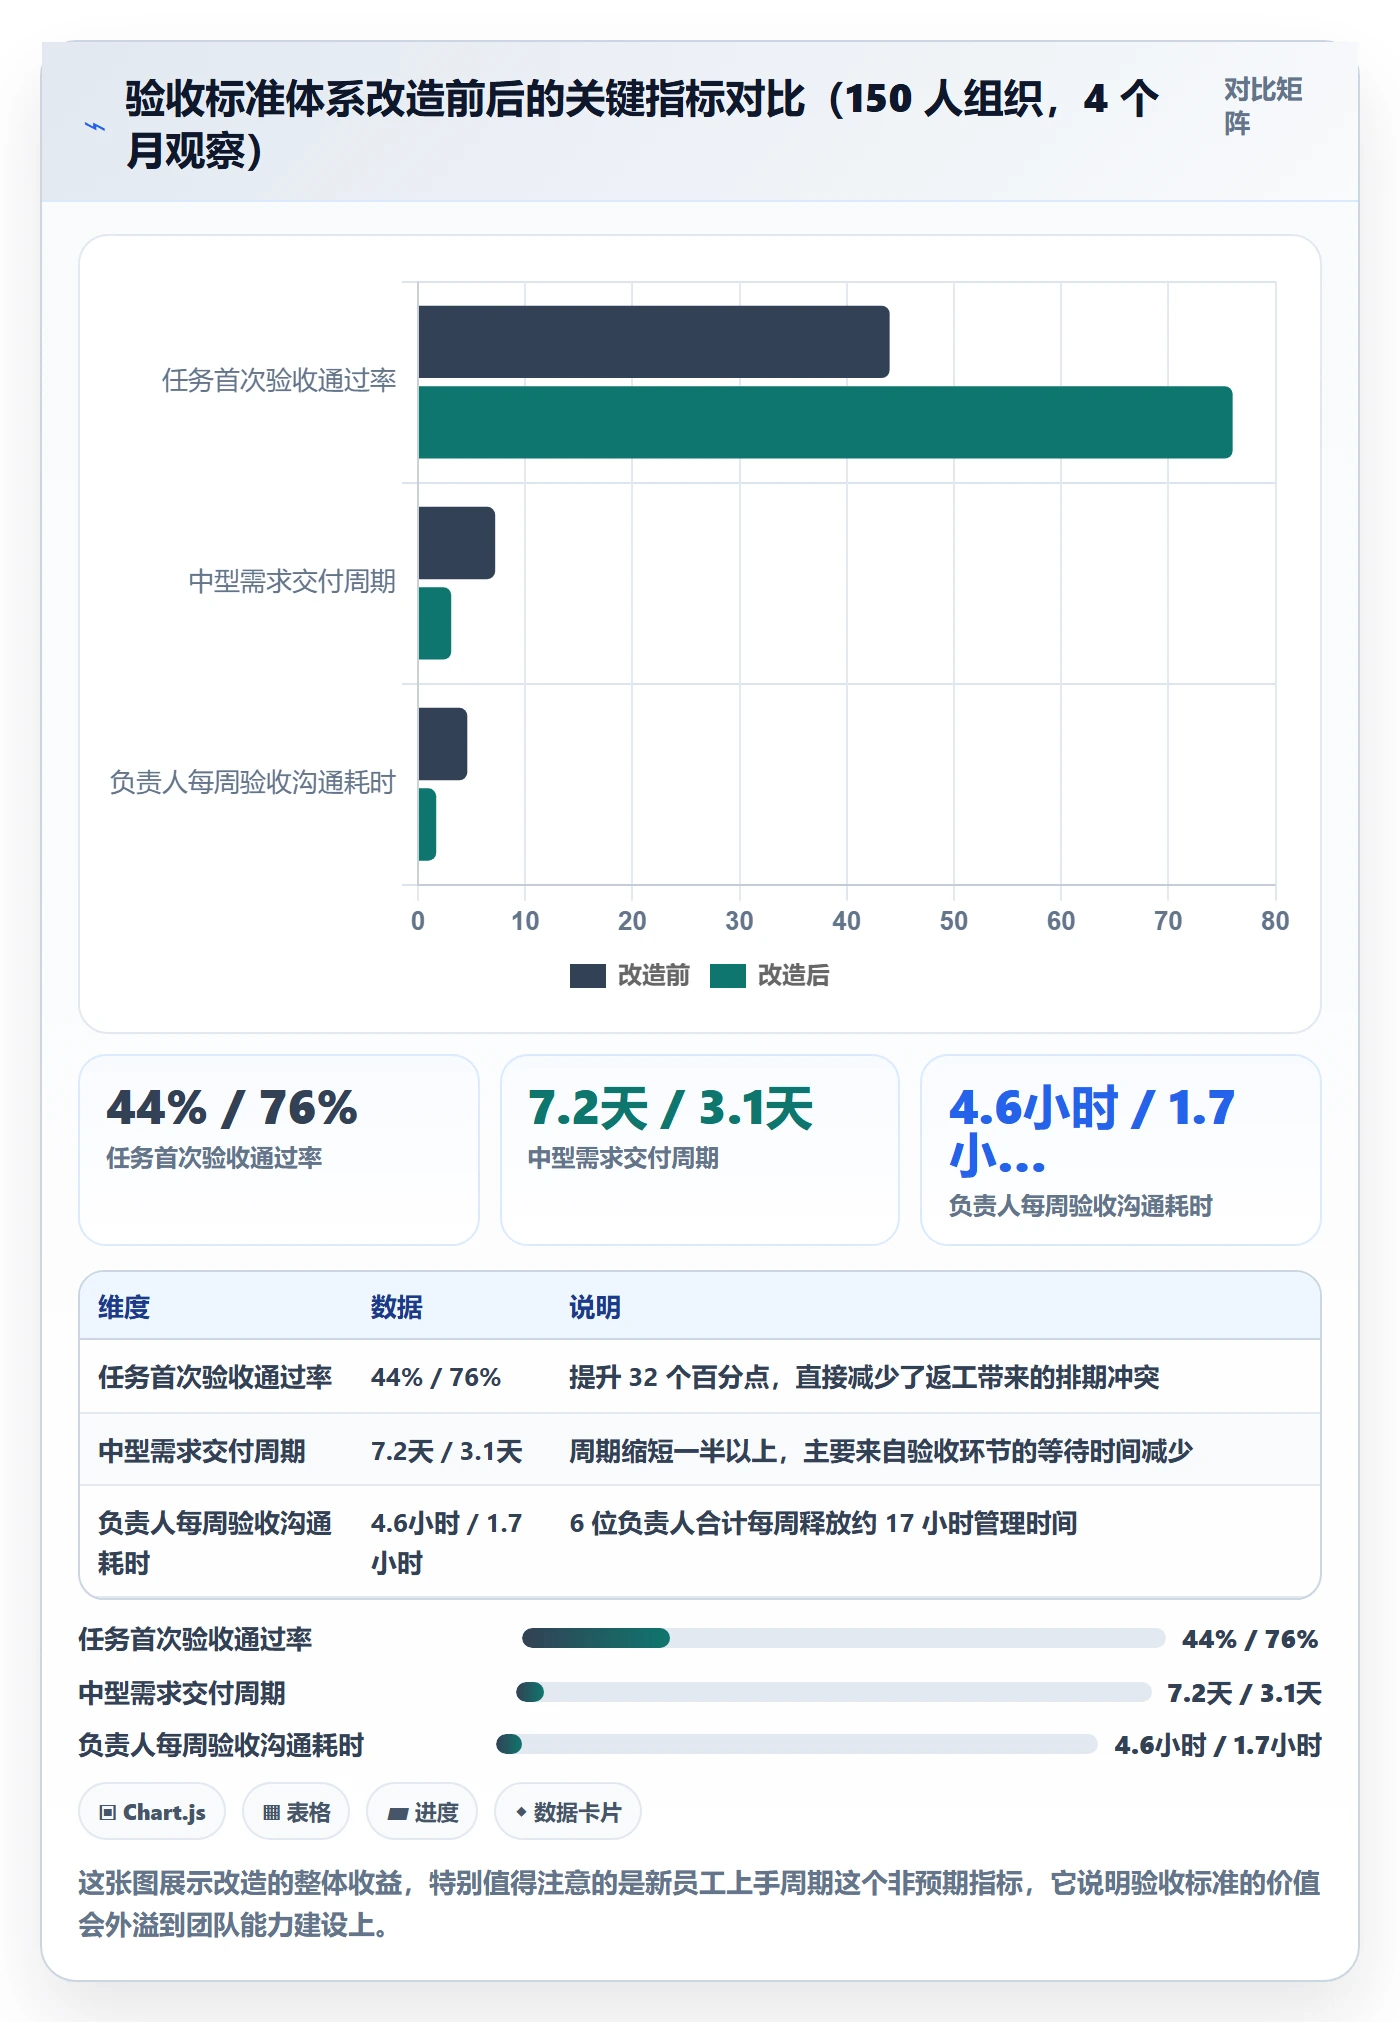
Task: Toggle the 改造前 legend swatch
Action: coord(587,975)
